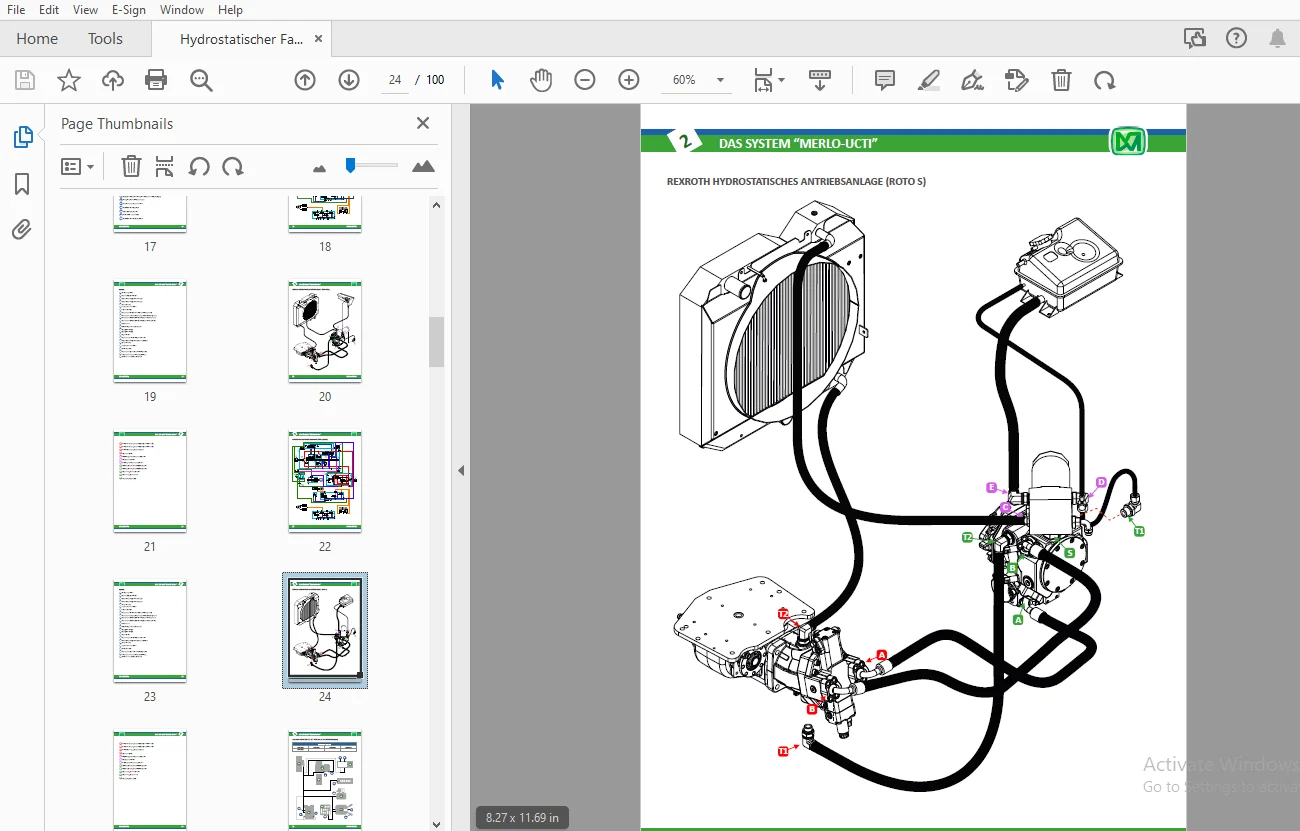Select page 21 thumbnail
This screenshot has height=831, width=1300.
click(x=150, y=481)
